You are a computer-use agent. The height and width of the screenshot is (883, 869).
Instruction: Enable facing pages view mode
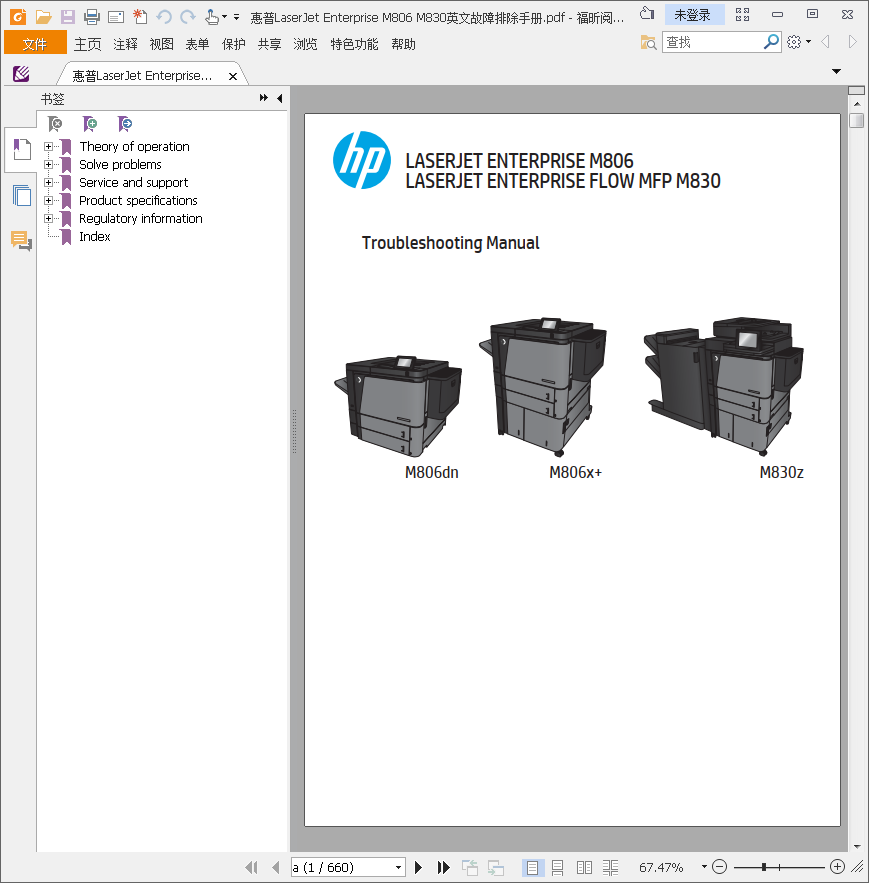585,868
